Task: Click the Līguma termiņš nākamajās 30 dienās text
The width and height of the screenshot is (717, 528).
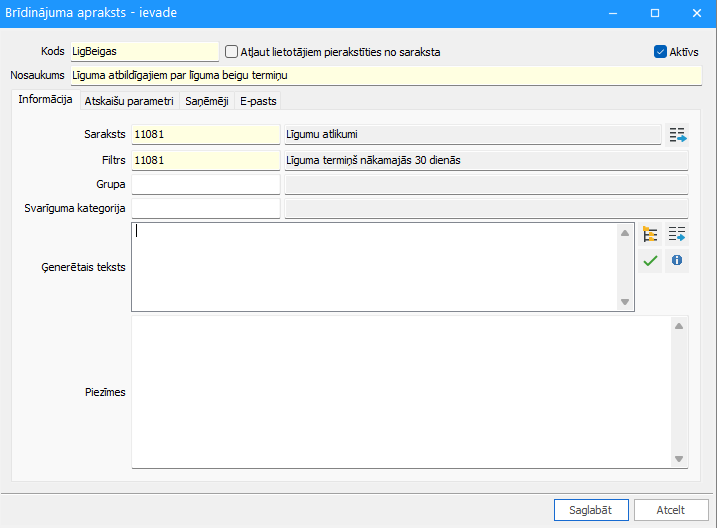Action: point(373,160)
